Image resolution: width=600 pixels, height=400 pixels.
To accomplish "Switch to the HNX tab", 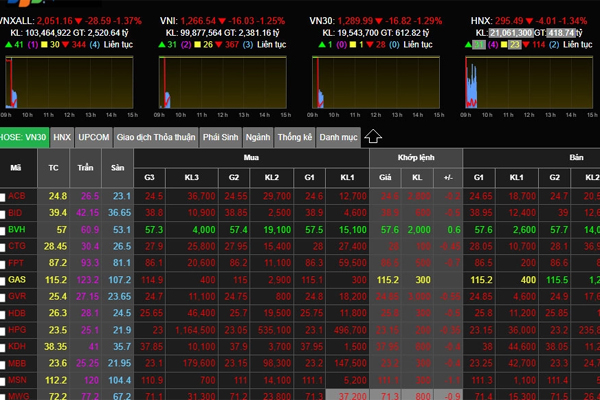I will pos(62,136).
